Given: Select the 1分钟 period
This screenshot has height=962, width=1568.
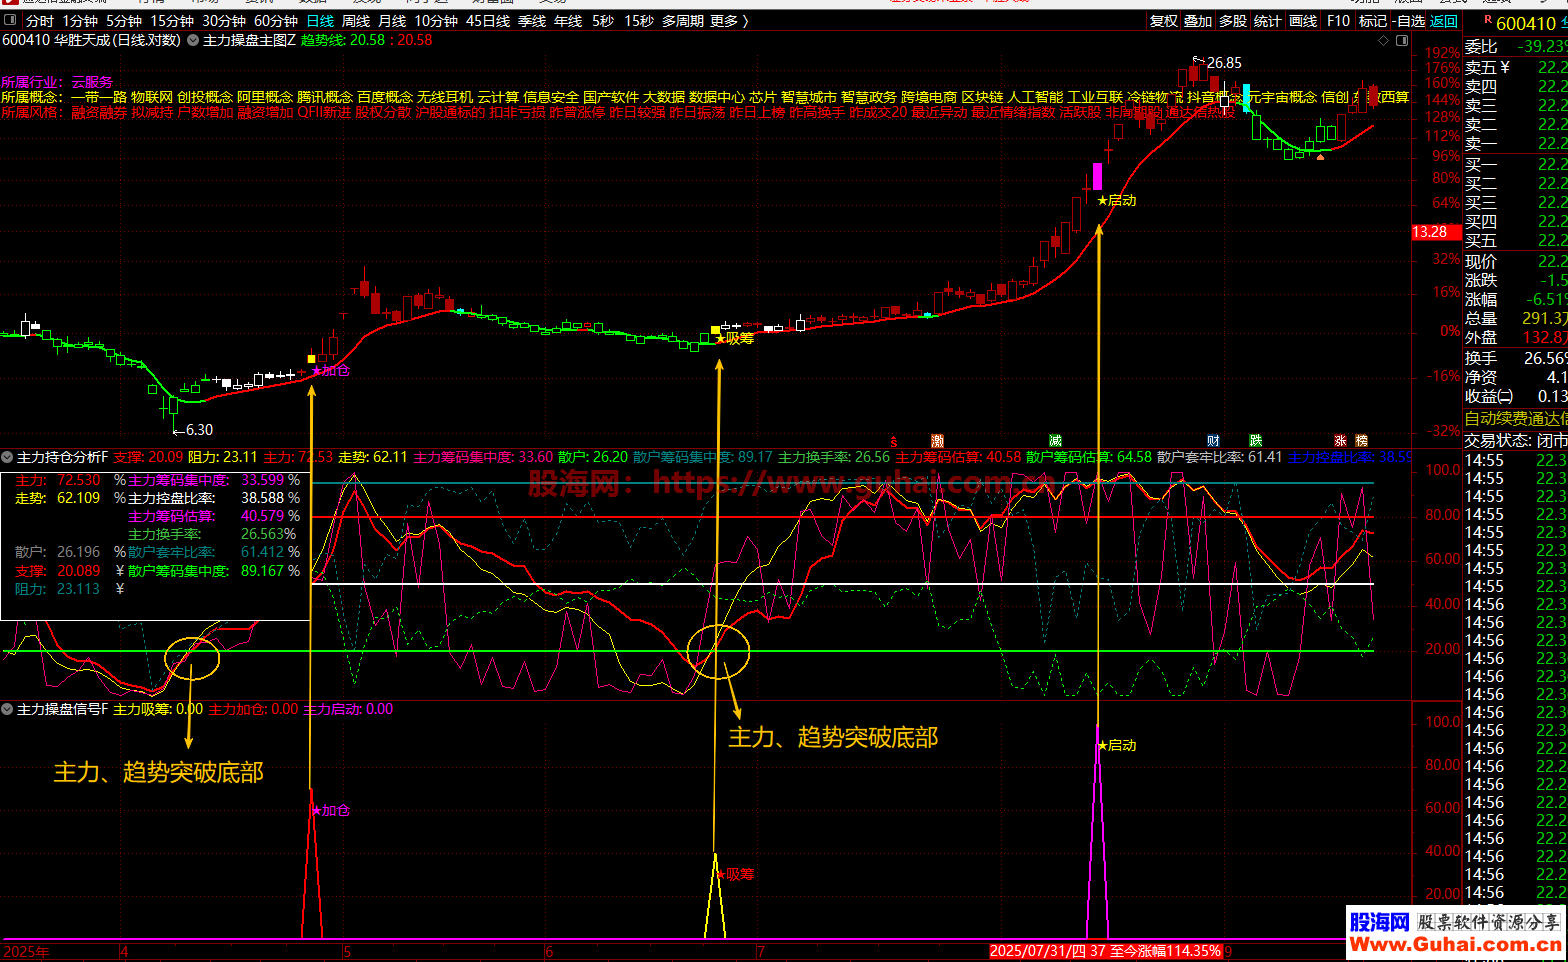Looking at the screenshot, I should (80, 20).
